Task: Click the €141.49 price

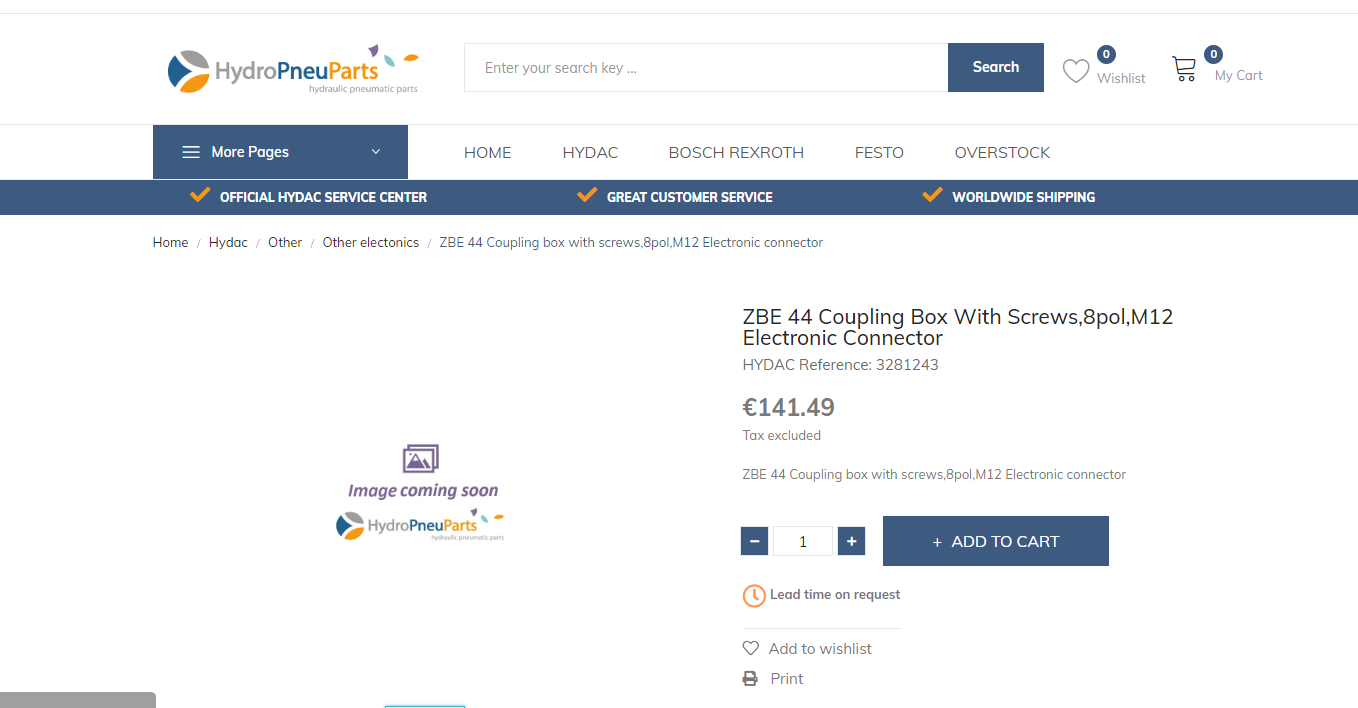Action: [x=789, y=407]
